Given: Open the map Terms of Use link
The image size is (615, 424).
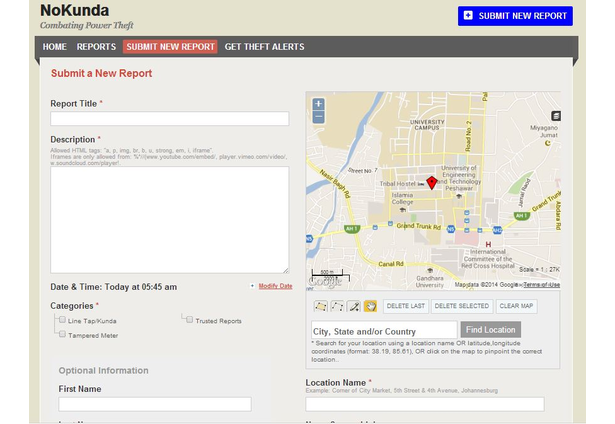Looking at the screenshot, I should click(542, 285).
